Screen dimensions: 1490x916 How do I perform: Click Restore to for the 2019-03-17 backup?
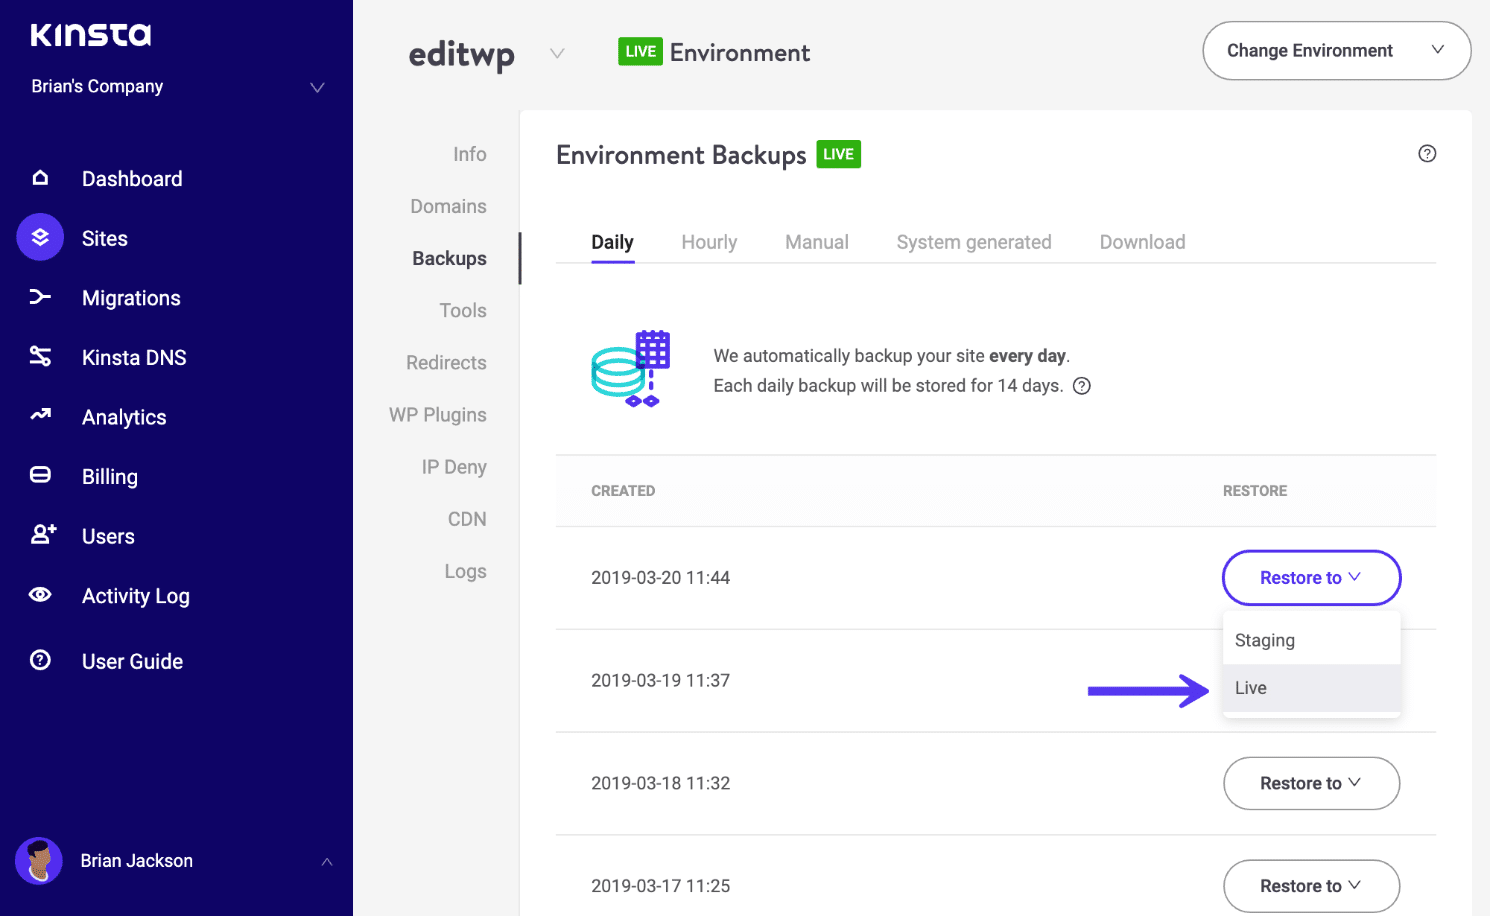[x=1311, y=886]
